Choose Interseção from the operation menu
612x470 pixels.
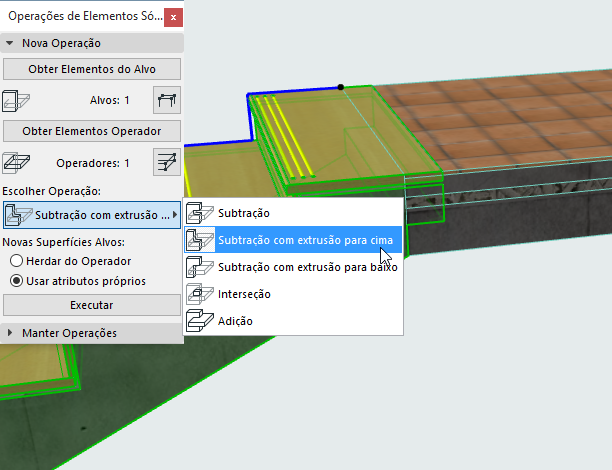(293, 294)
